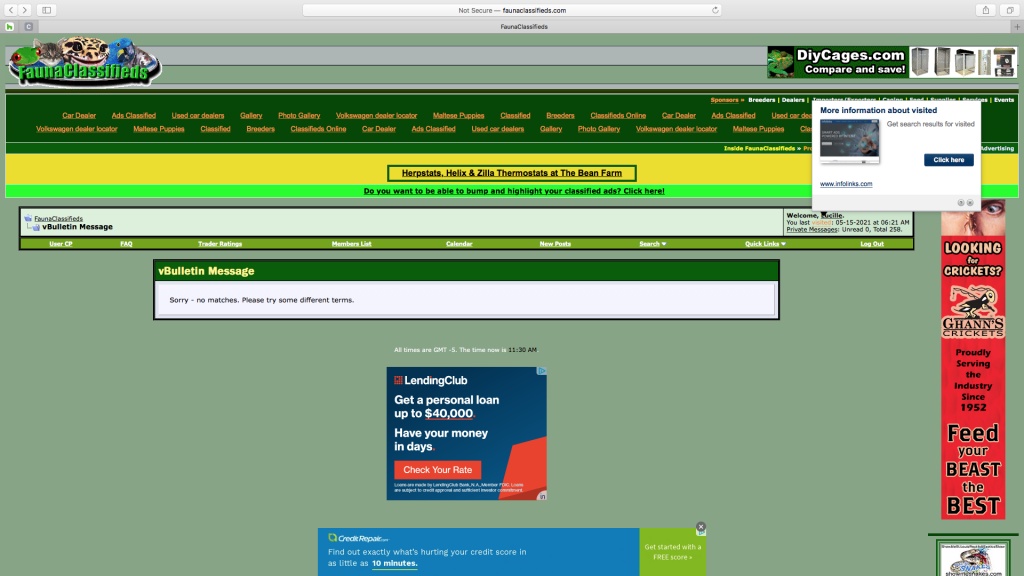Click the FaunaClassifieds logo
The height and width of the screenshot is (576, 1024).
(85, 62)
